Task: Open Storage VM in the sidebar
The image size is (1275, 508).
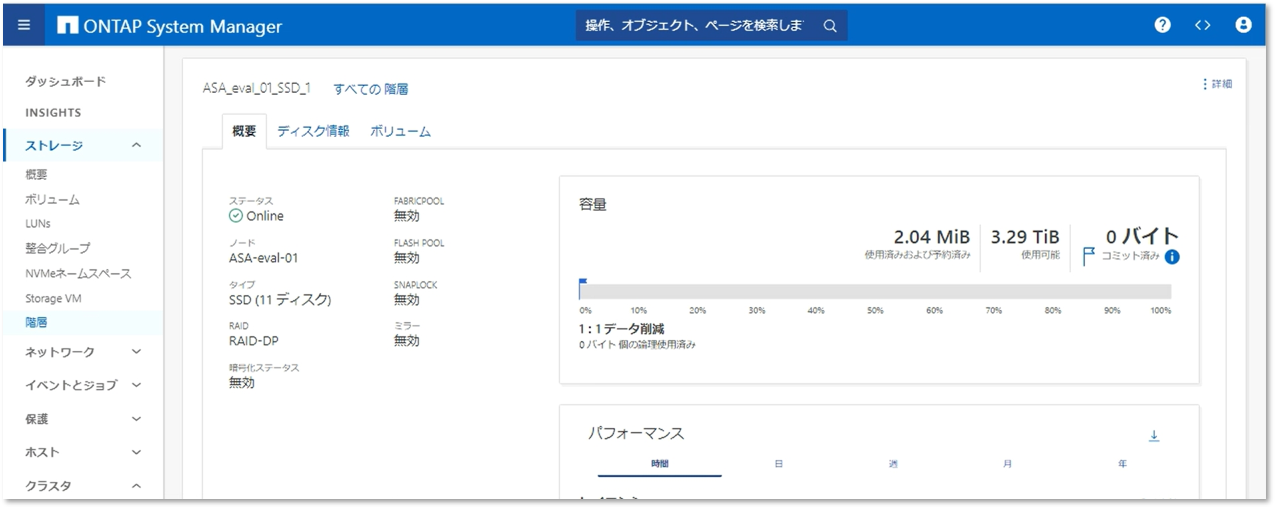Action: click(52, 298)
